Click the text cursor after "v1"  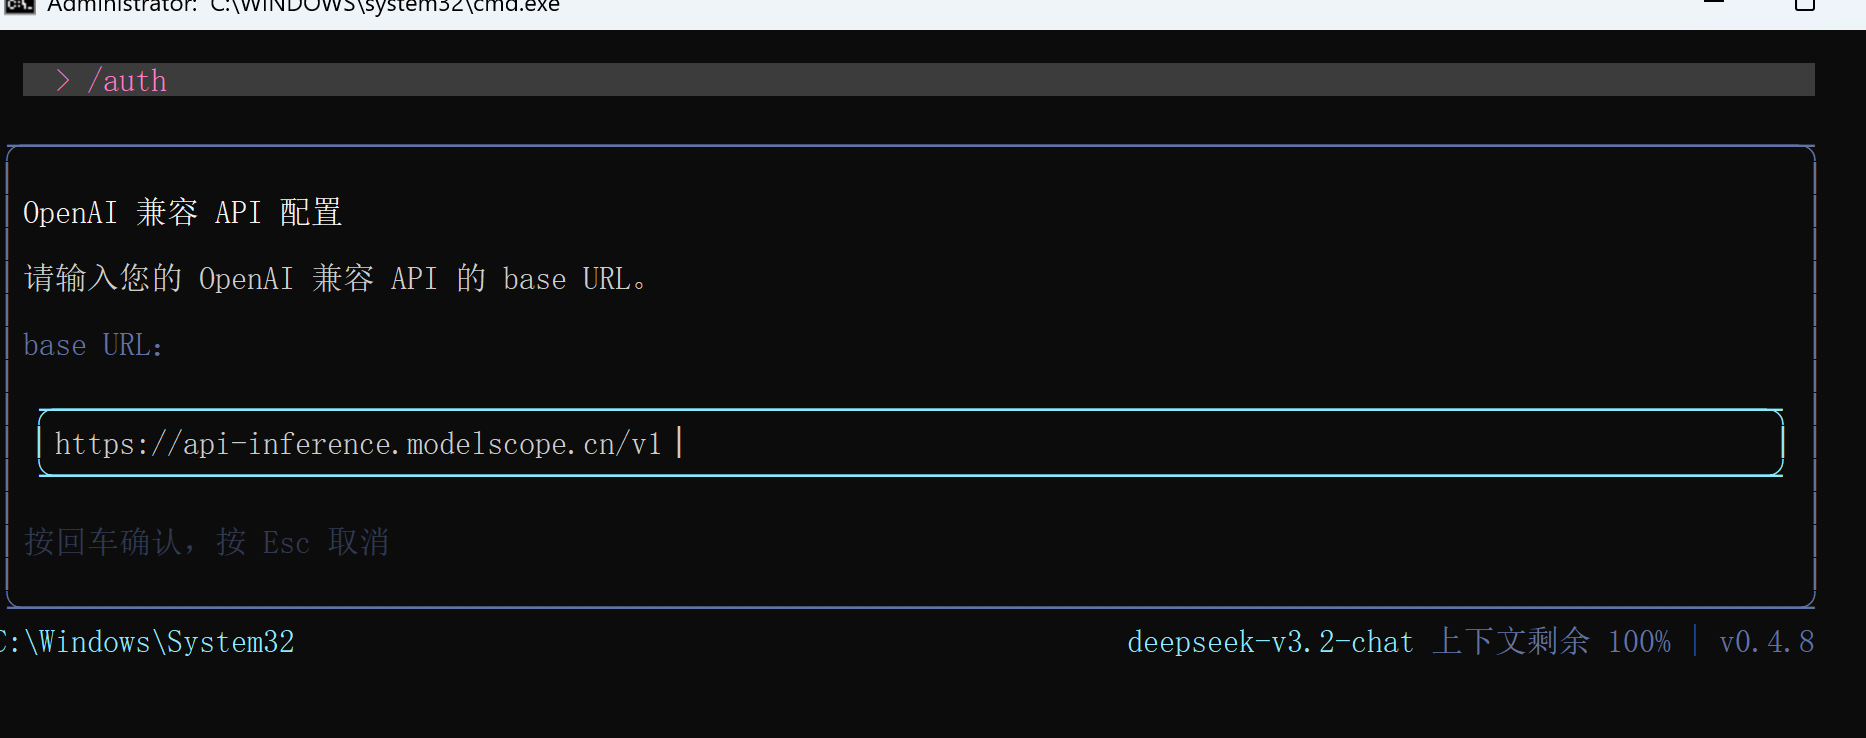[x=679, y=443]
